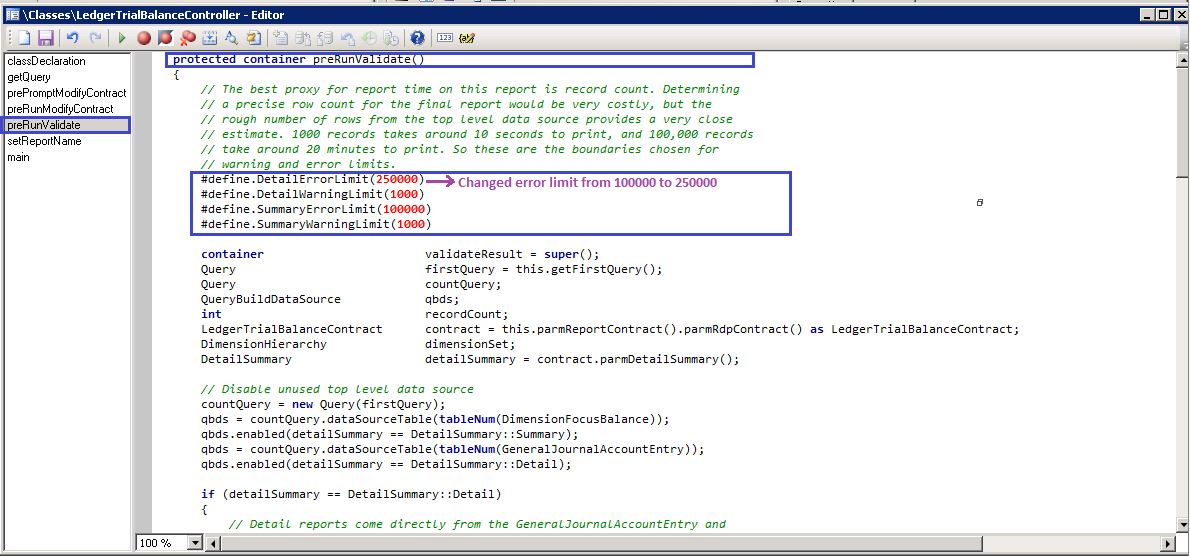1190x556 pixels.
Task: Click the display changes pencil icon
Action: coord(466,38)
